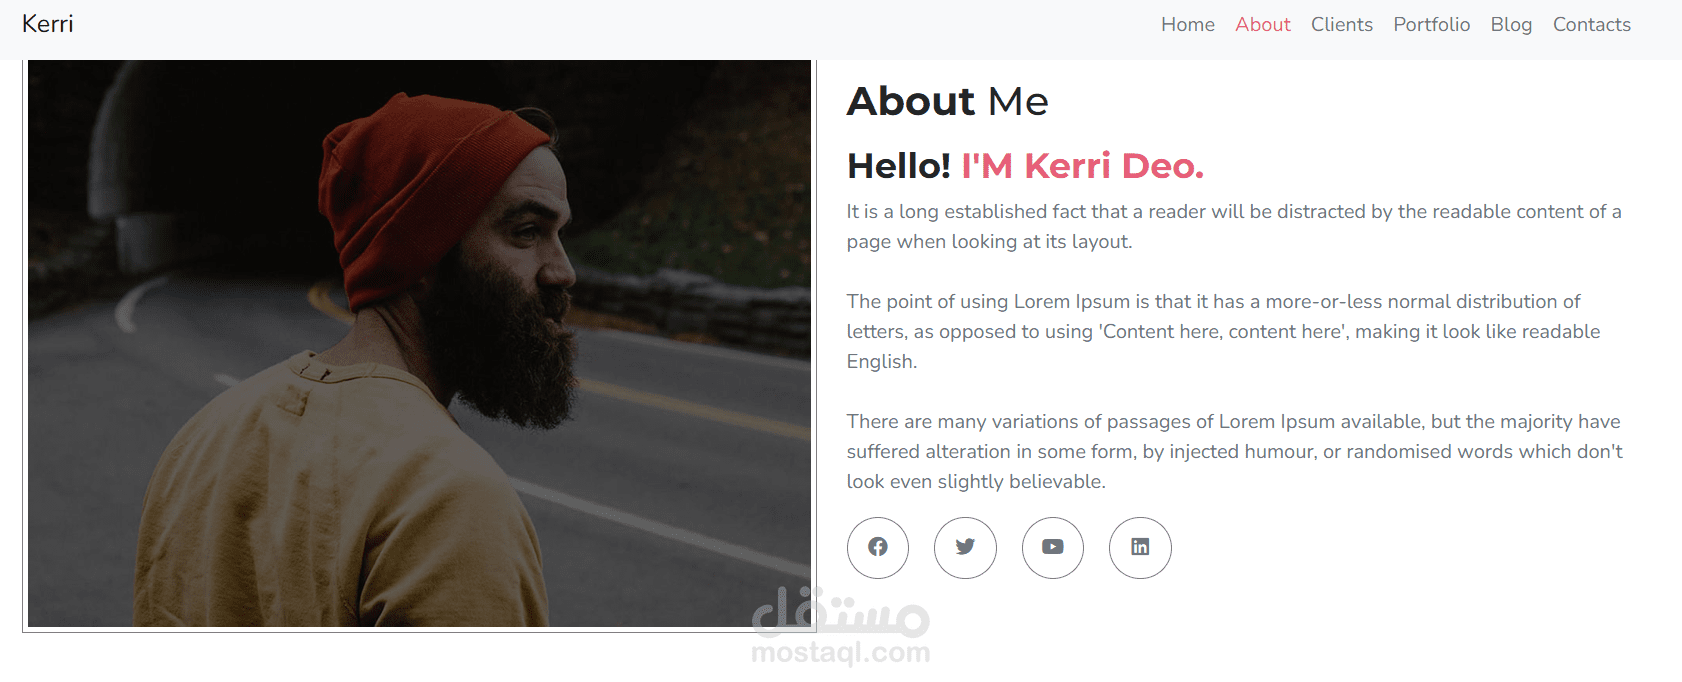Open the Twitter social icon
1682x682 pixels.
click(x=965, y=547)
